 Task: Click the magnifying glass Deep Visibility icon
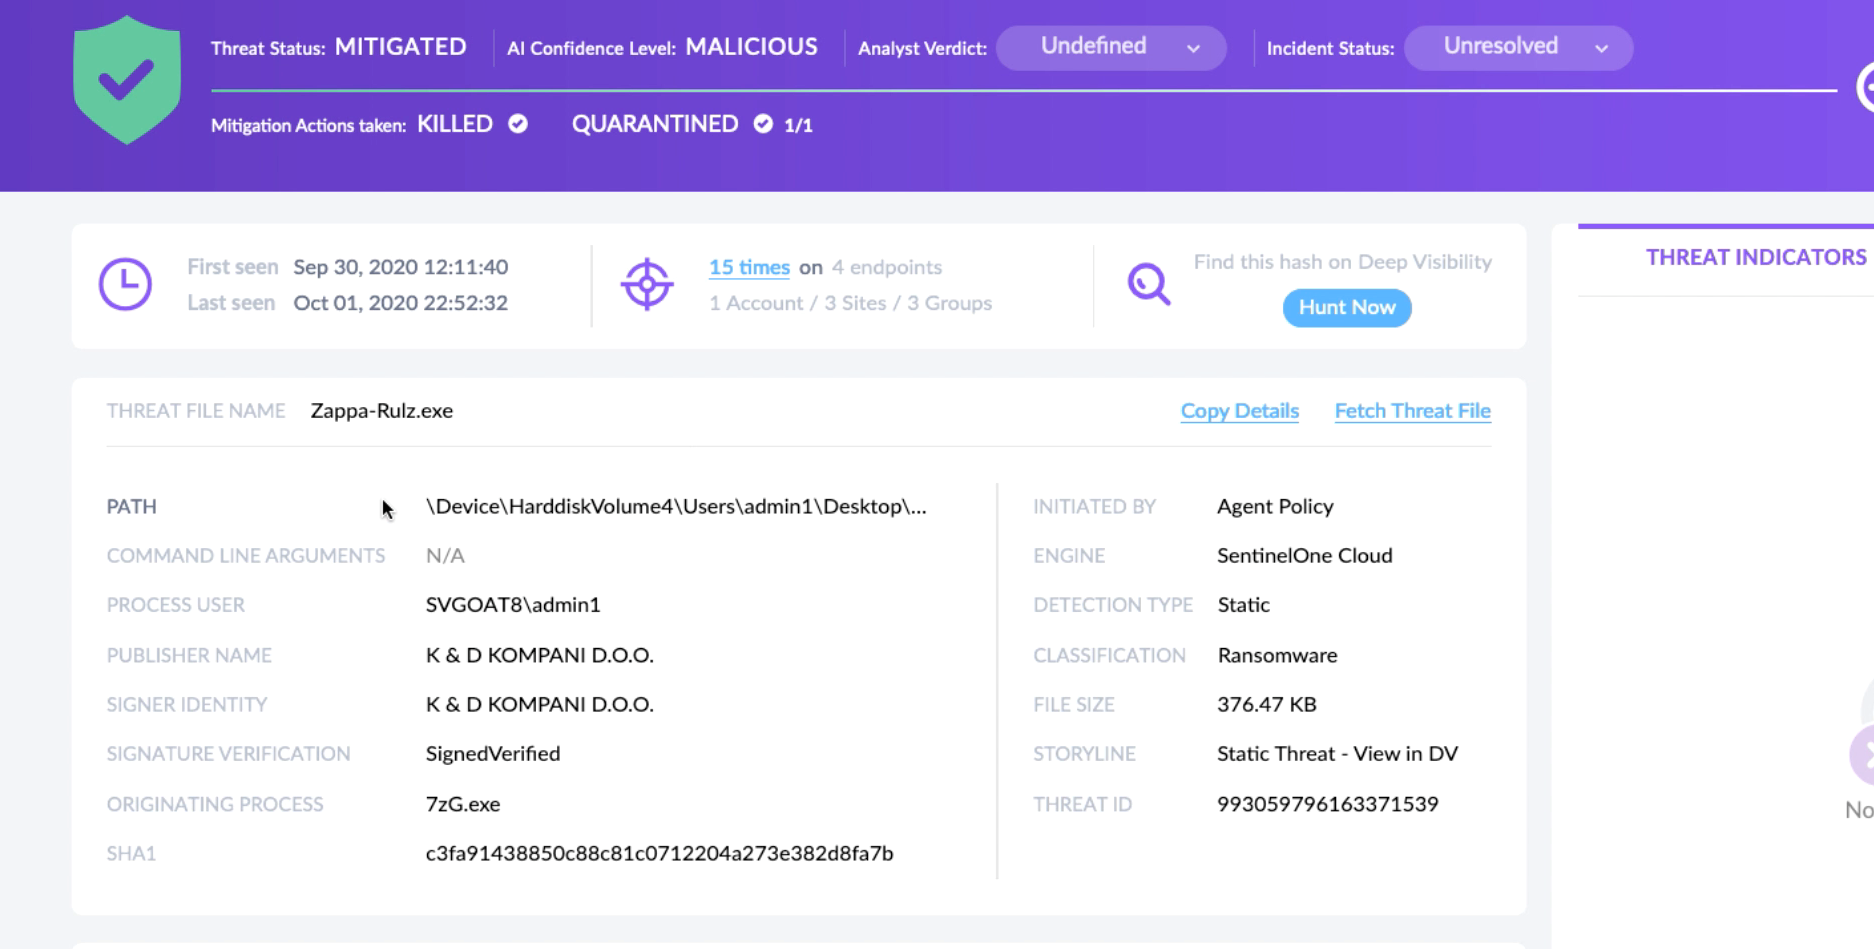1147,285
